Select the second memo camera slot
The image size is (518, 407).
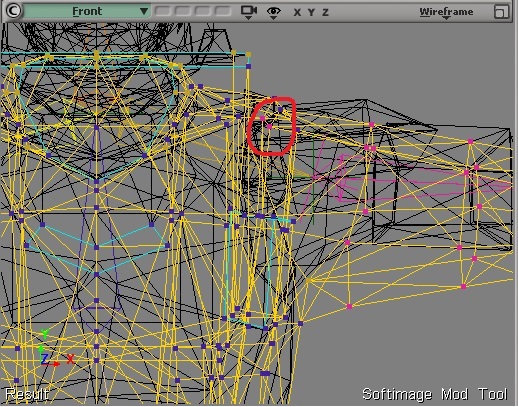point(182,11)
